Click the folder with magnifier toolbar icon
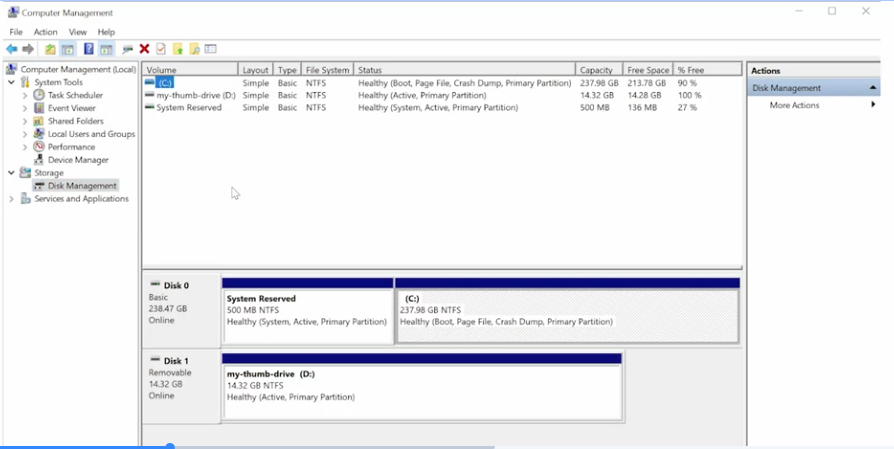 (194, 49)
